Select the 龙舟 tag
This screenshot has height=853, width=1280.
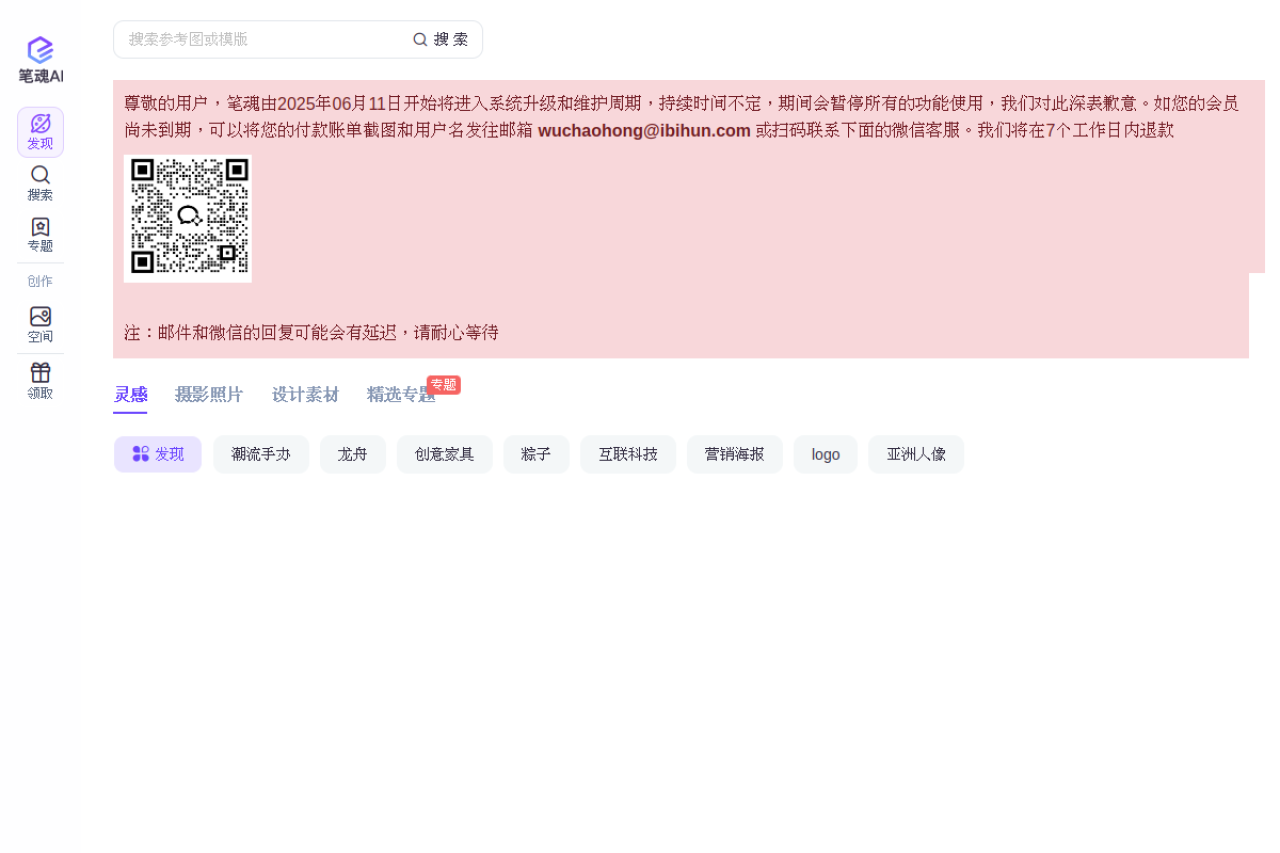click(352, 454)
